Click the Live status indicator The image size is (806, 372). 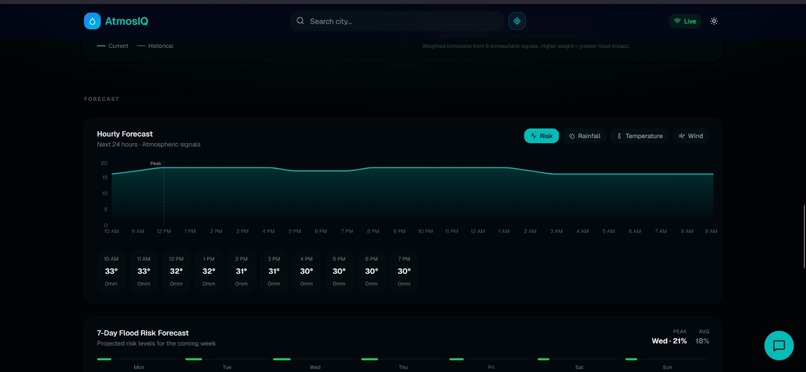click(685, 21)
